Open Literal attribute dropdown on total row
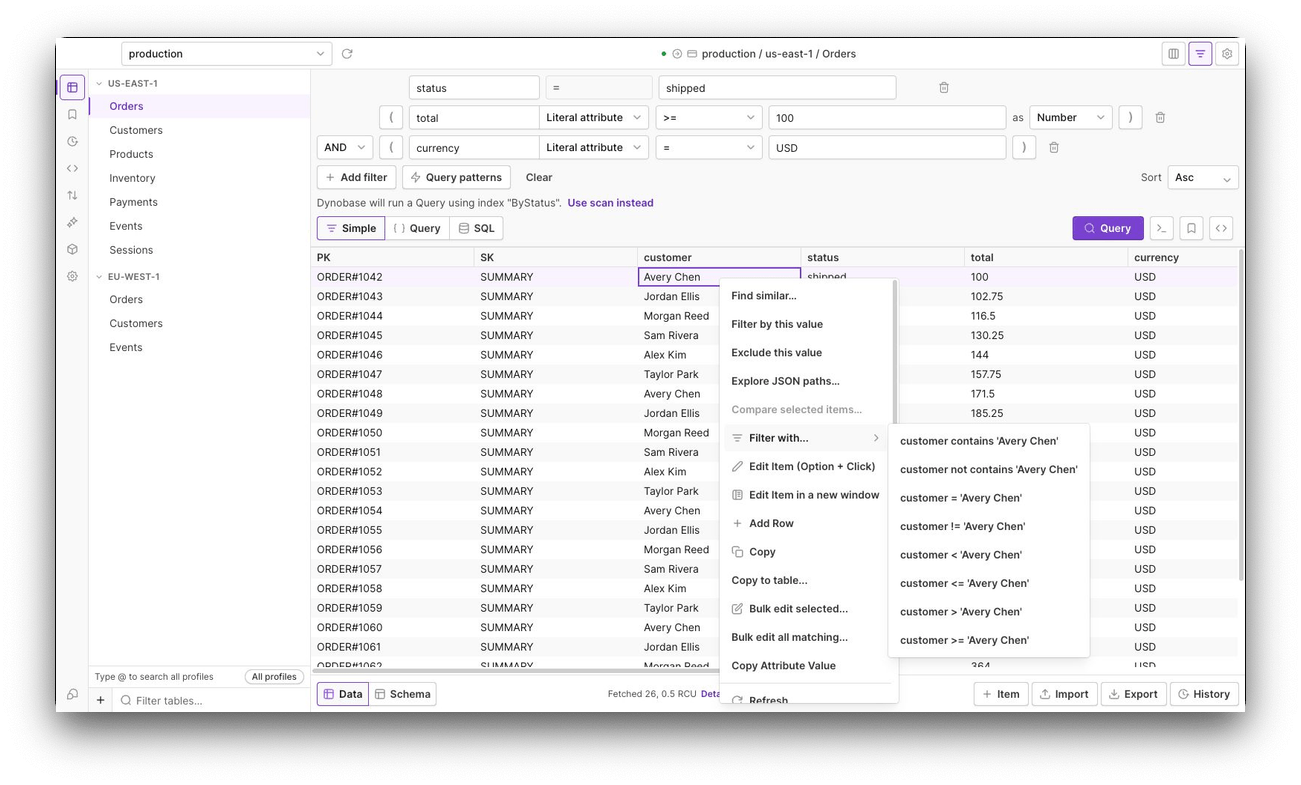1301x785 pixels. pyautogui.click(x=594, y=118)
